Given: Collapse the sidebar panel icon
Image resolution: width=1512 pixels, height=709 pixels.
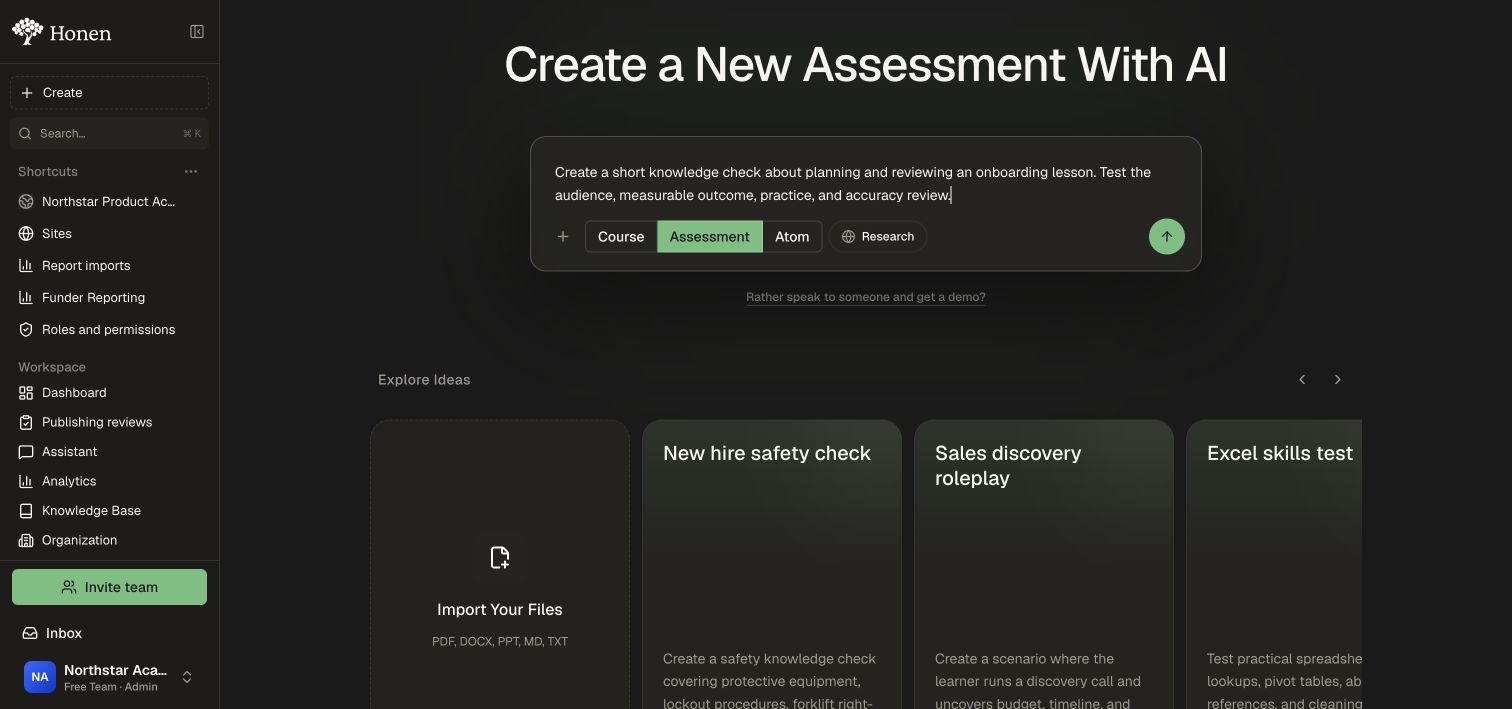Looking at the screenshot, I should pos(197,32).
